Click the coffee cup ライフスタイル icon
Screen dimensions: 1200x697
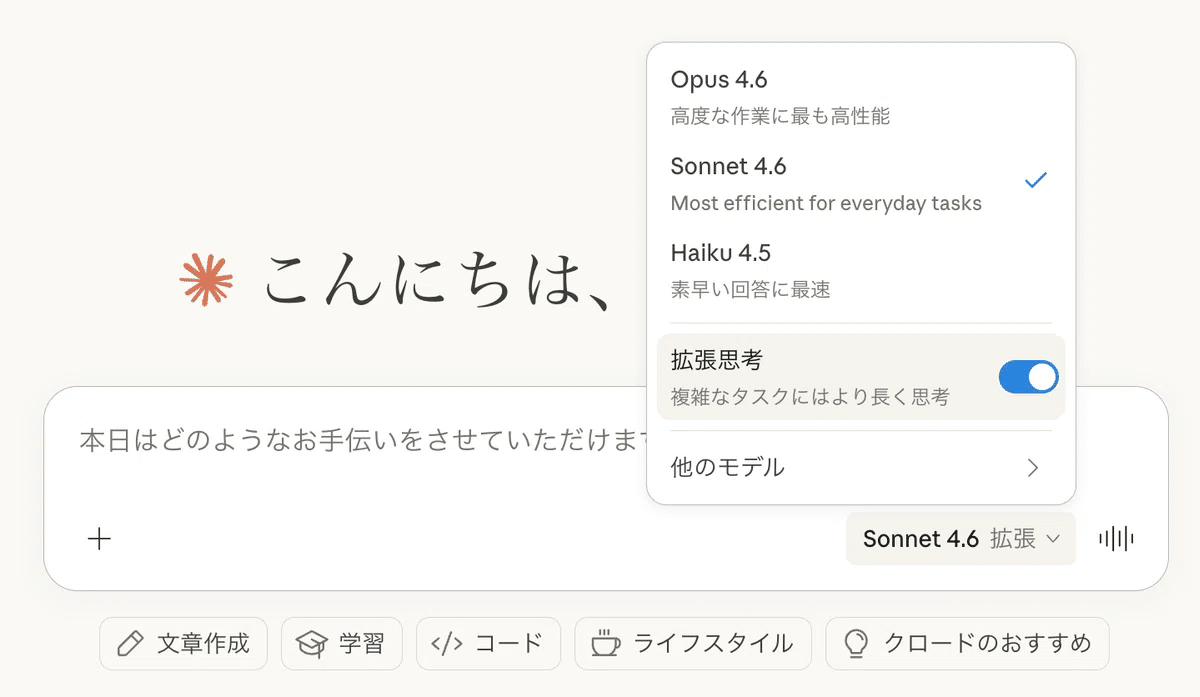click(x=605, y=643)
